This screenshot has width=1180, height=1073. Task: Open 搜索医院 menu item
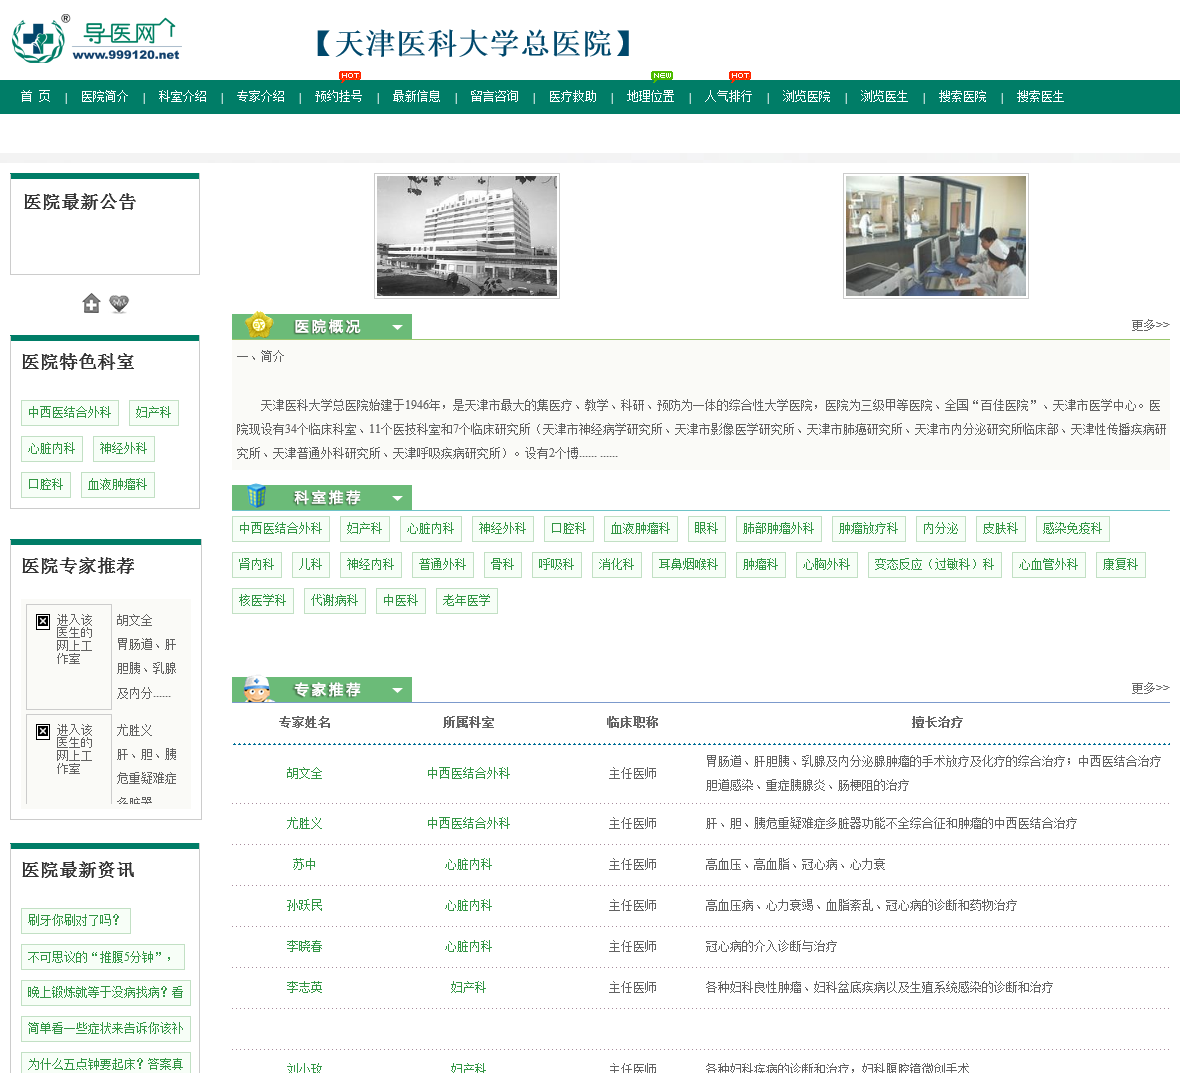(x=963, y=96)
